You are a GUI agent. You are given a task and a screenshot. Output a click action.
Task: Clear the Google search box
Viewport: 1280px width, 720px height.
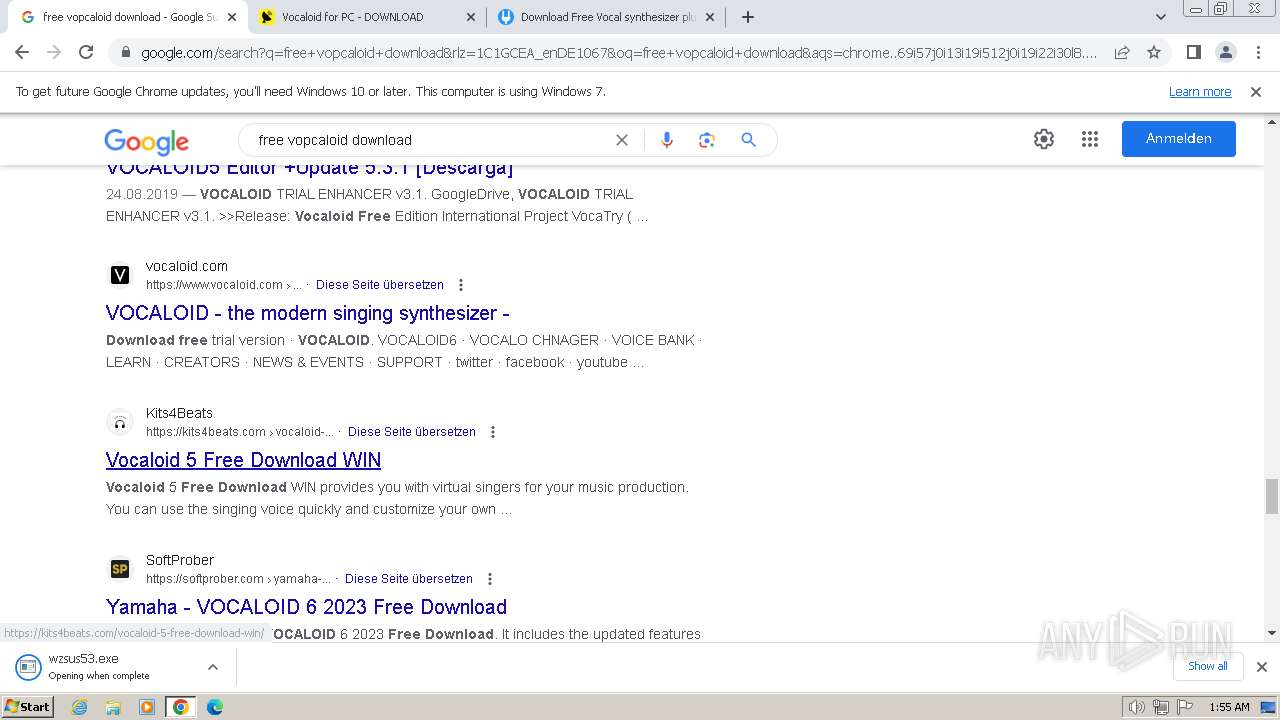pyautogui.click(x=622, y=140)
